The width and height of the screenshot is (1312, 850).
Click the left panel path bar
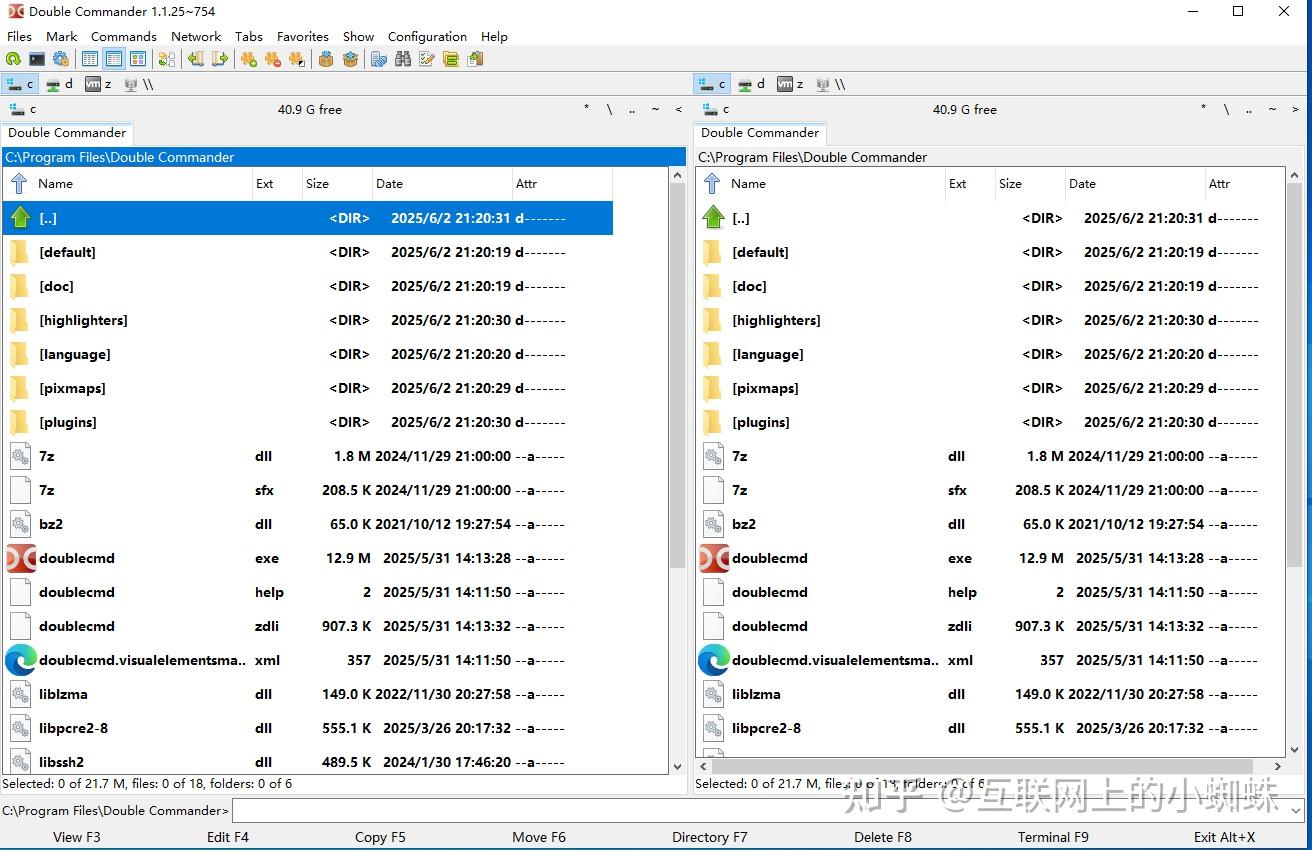click(x=344, y=157)
